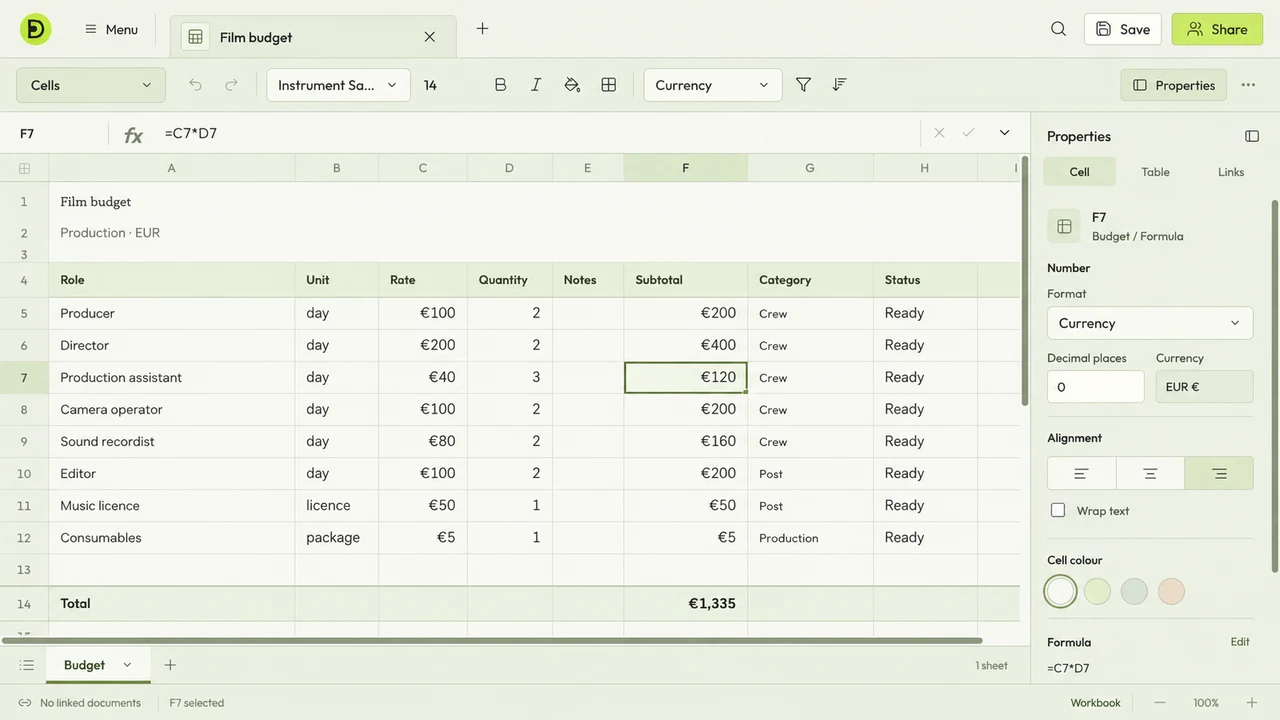
Task: Collapse the Properties panel side icon
Action: (1252, 136)
